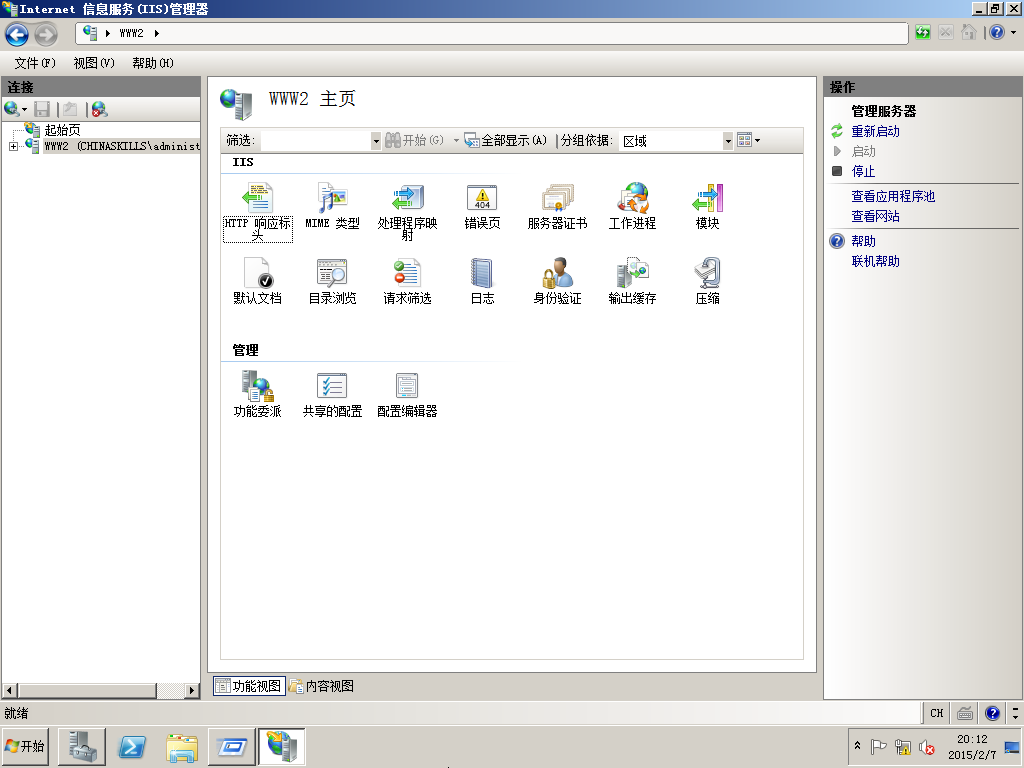Click the 帮助 link in actions pane
This screenshot has height=768, width=1024.
click(863, 241)
